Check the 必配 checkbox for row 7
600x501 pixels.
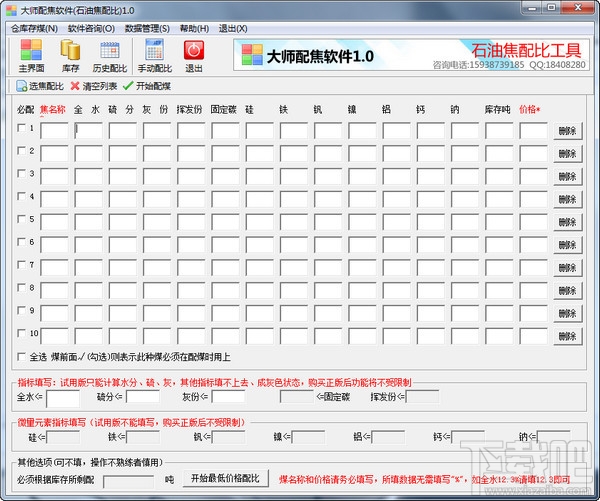(21, 265)
